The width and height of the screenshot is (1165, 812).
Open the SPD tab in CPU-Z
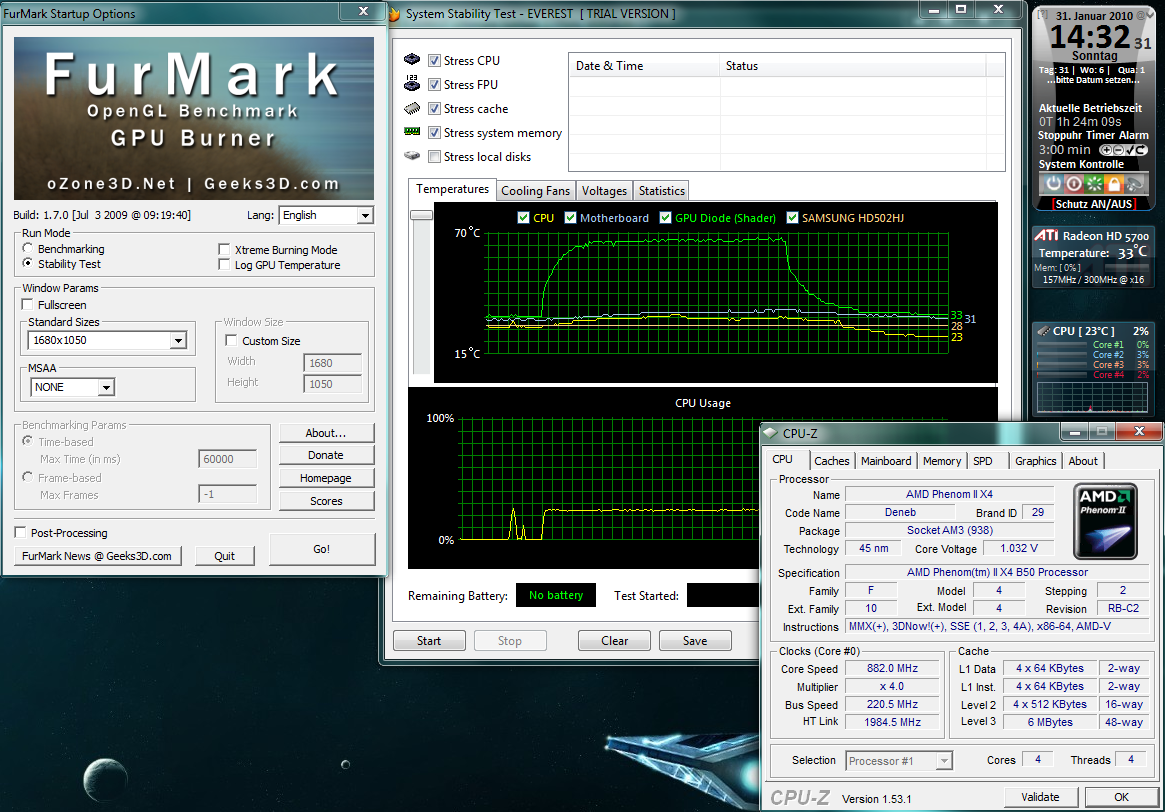[x=983, y=461]
